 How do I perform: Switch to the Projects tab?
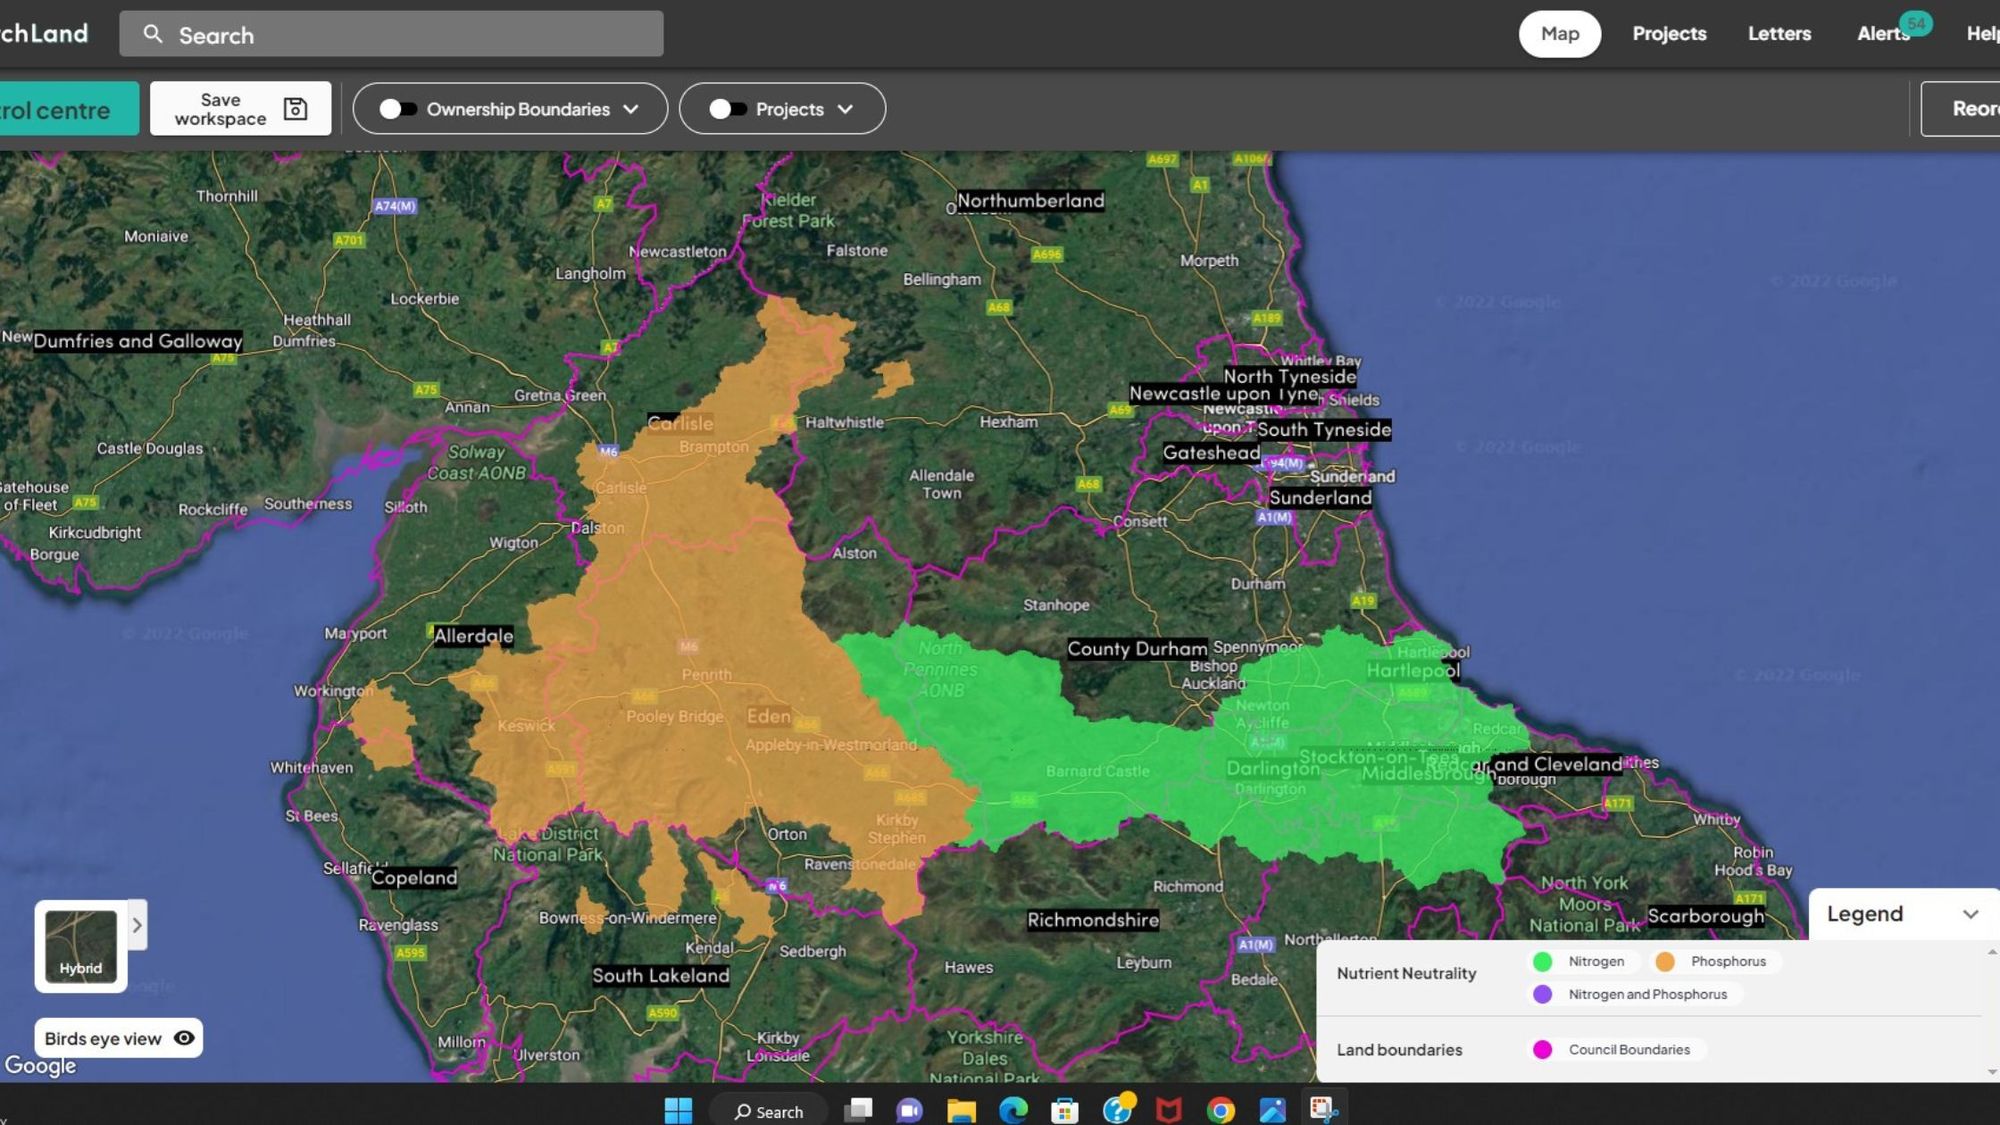(1668, 33)
